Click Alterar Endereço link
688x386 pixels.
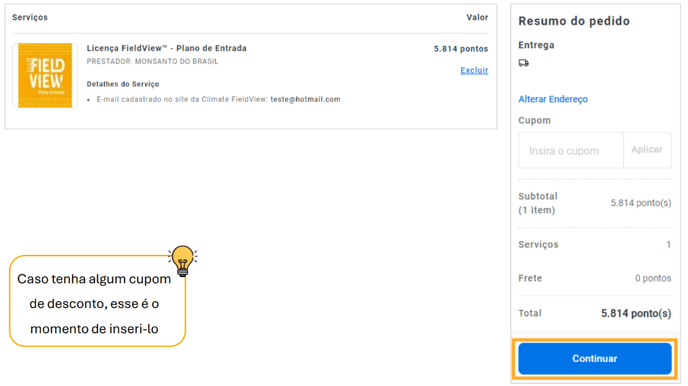[x=553, y=99]
